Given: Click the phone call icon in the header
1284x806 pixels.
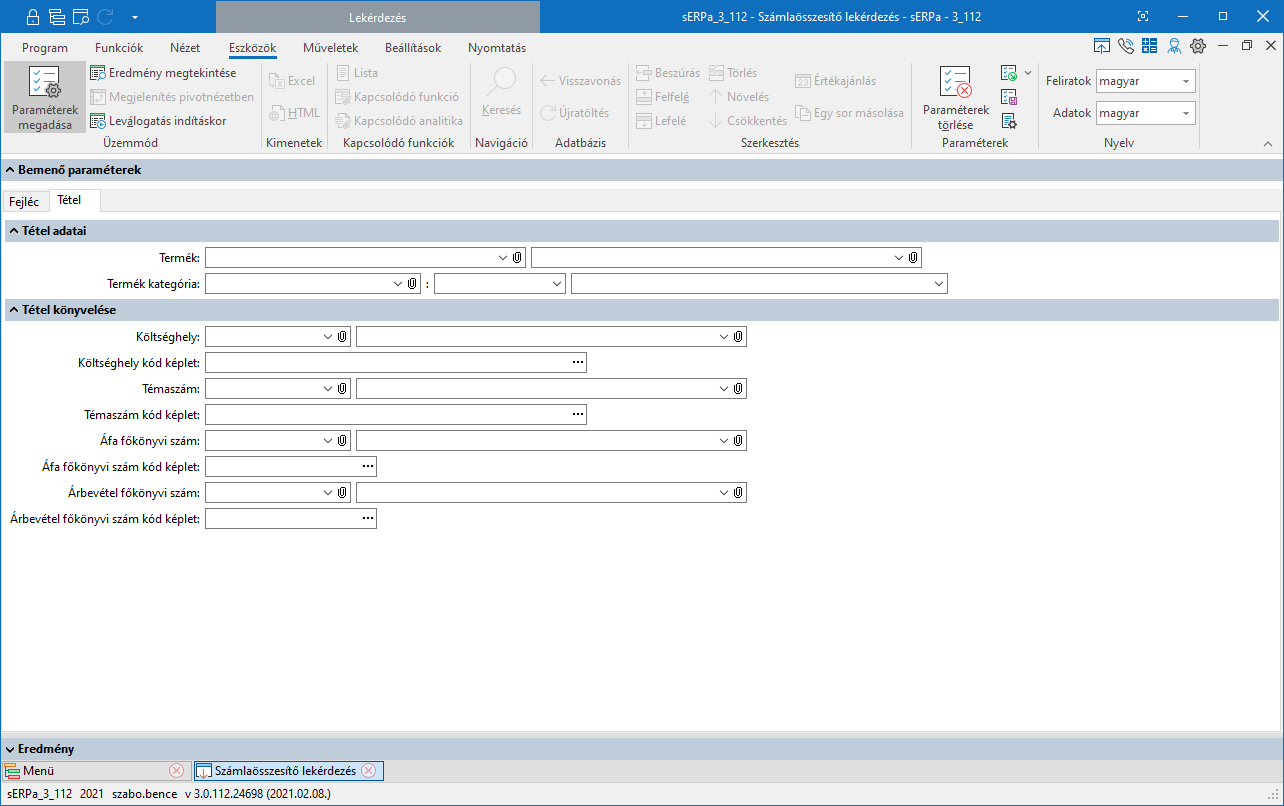Looking at the screenshot, I should click(1126, 46).
